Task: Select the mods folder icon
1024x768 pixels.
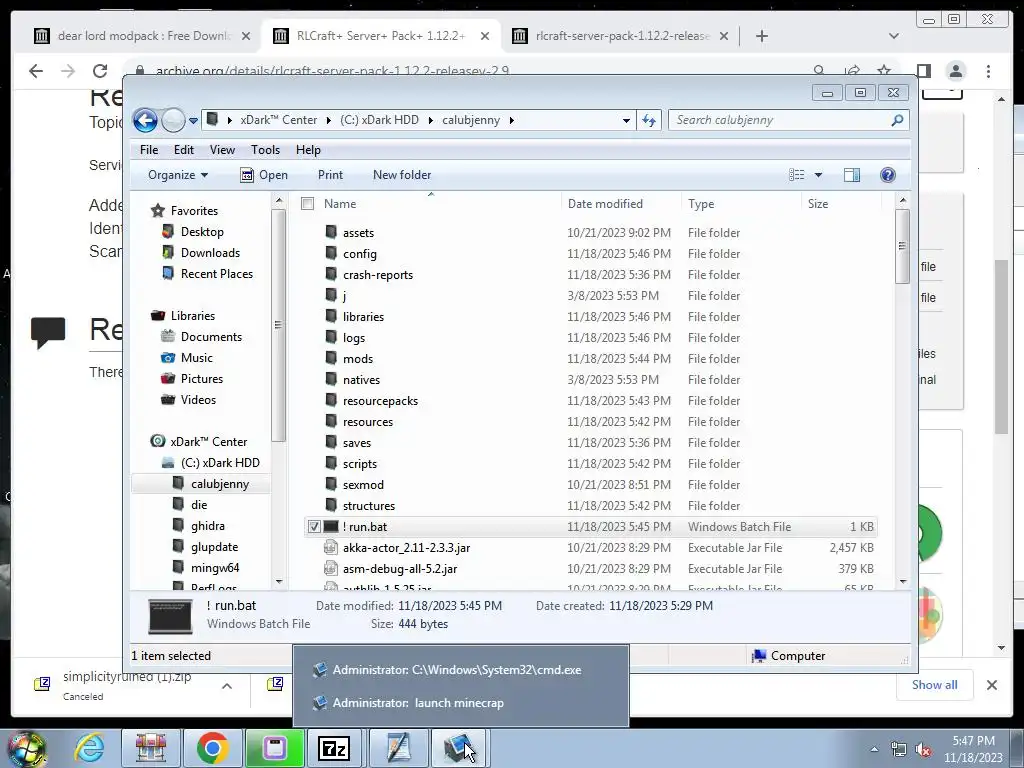Action: (x=331, y=359)
